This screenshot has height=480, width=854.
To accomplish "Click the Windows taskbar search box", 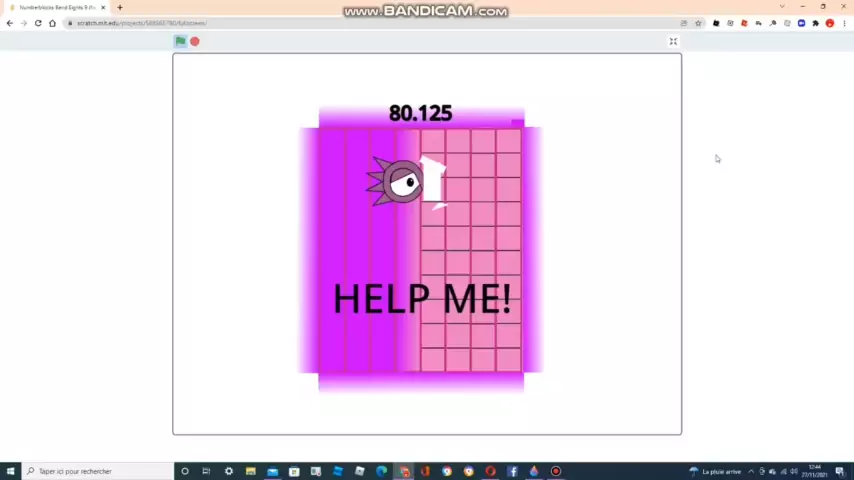I will (98, 471).
